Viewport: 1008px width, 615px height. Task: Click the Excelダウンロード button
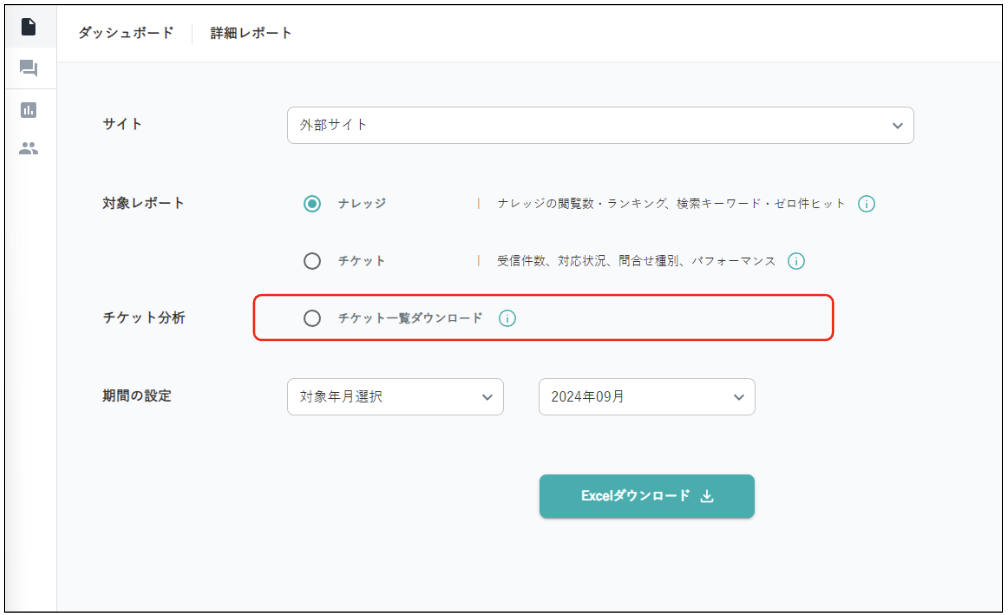click(x=647, y=496)
